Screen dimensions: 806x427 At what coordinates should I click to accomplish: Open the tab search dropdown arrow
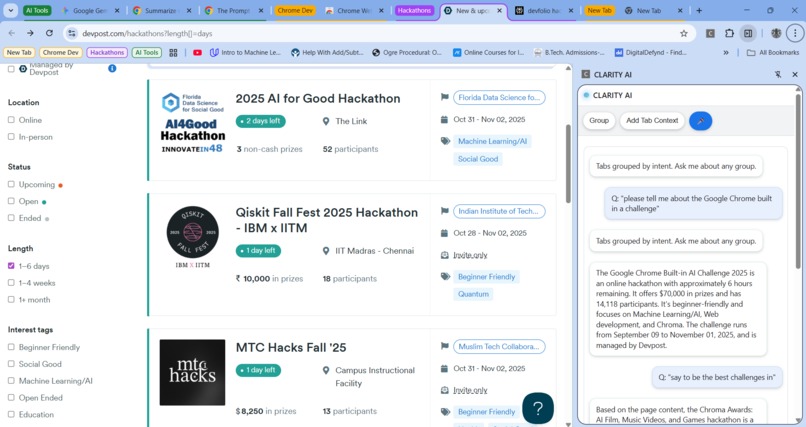(10, 10)
